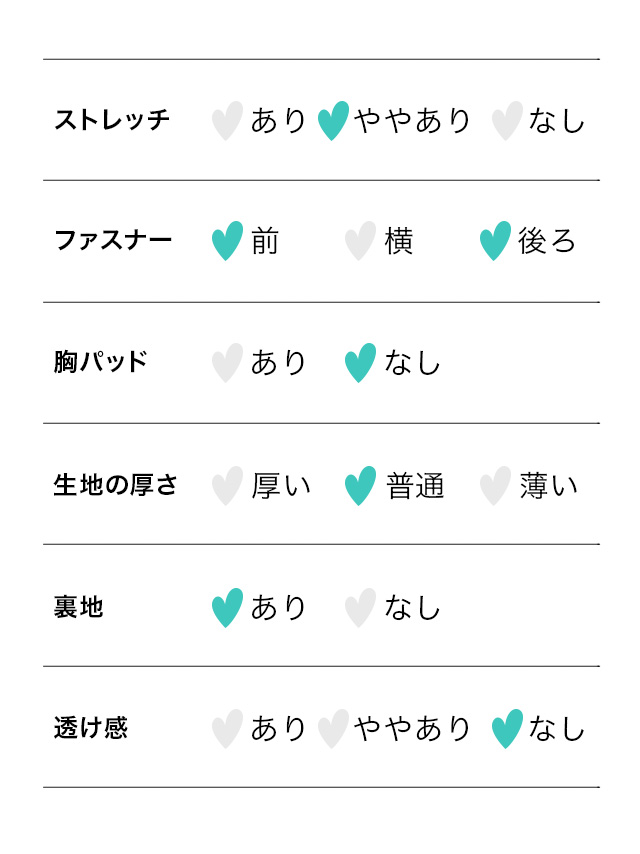This screenshot has height=854, width=640.
Task: Select the 透け感 ややあり gray heart
Action: coord(333,729)
